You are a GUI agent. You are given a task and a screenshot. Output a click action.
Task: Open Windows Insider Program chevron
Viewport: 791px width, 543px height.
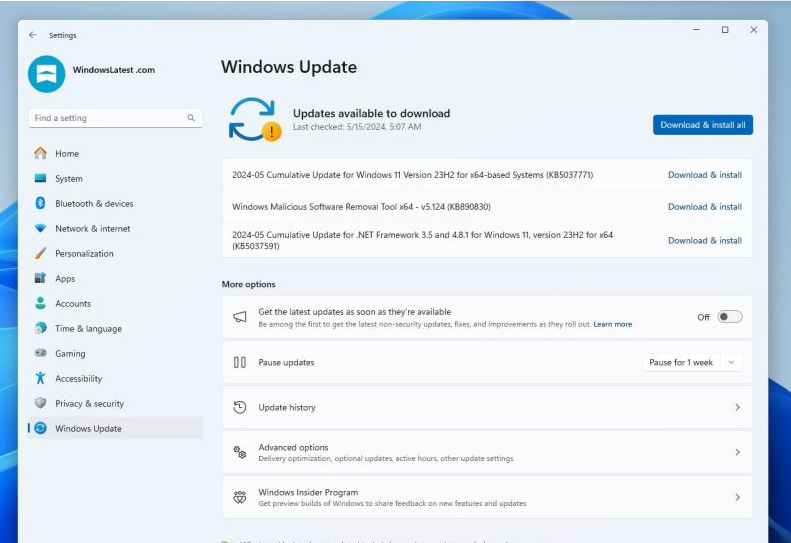737,497
